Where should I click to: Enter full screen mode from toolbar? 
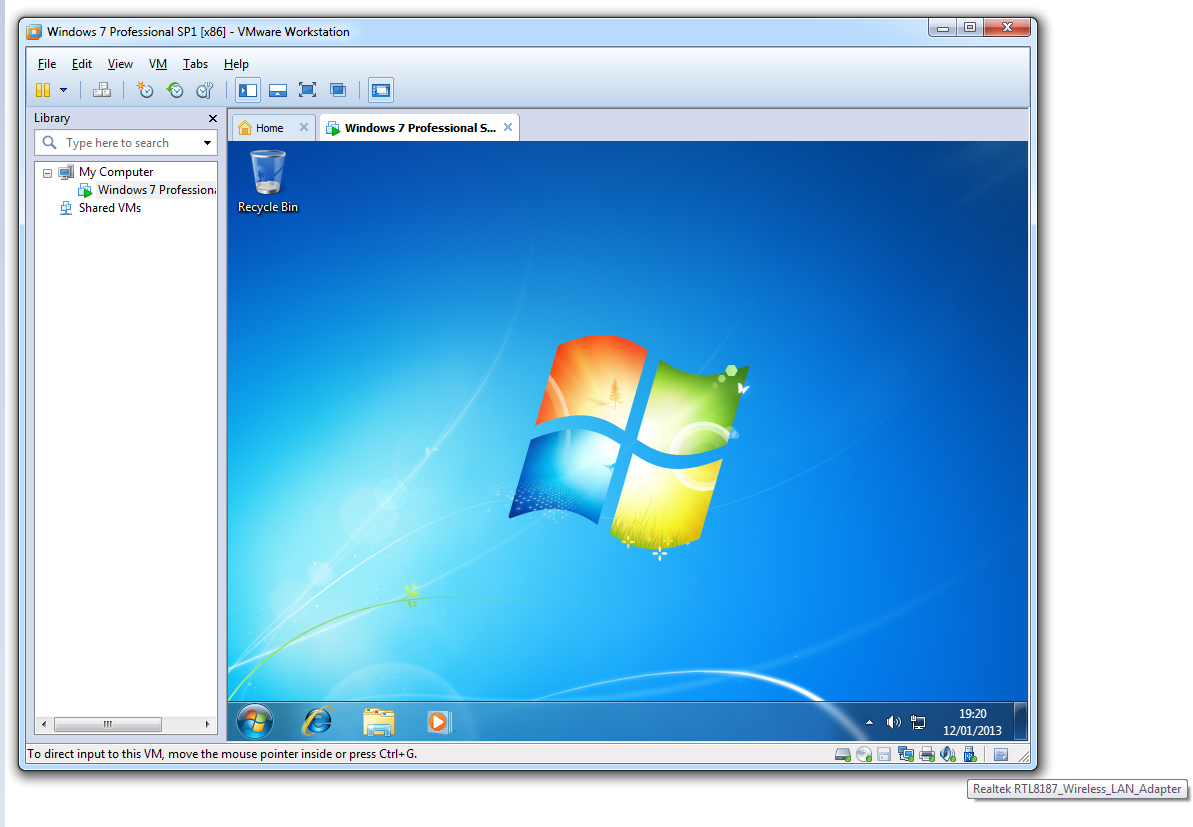tap(308, 90)
